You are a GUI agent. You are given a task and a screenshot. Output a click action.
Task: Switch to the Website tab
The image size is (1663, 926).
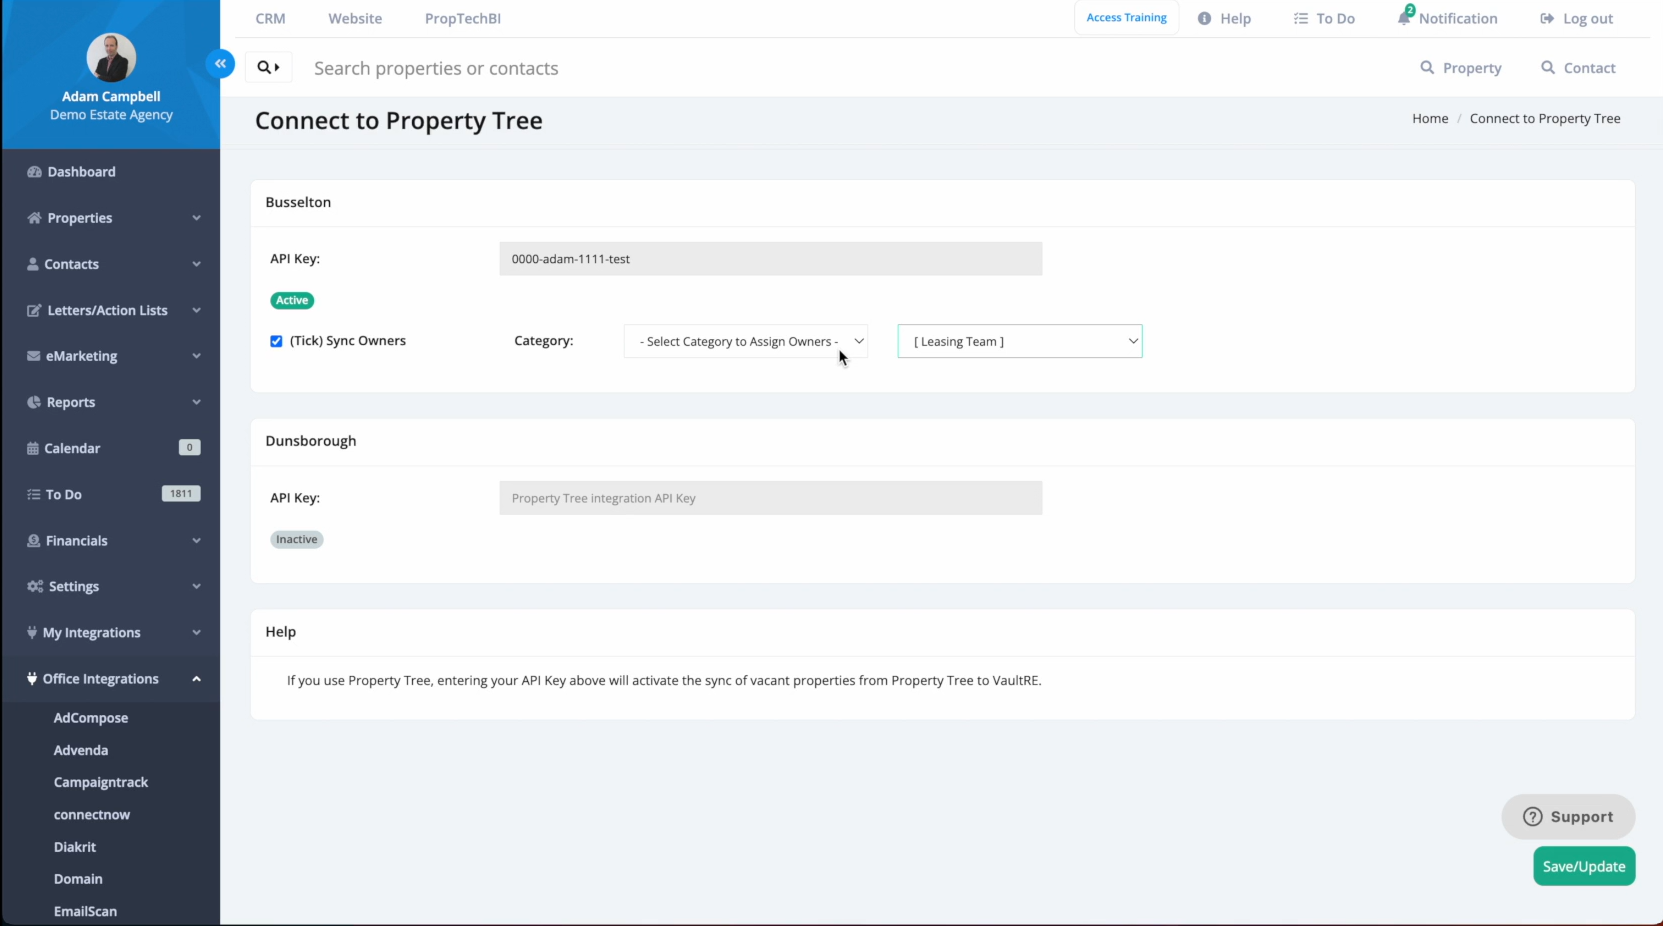click(x=355, y=18)
